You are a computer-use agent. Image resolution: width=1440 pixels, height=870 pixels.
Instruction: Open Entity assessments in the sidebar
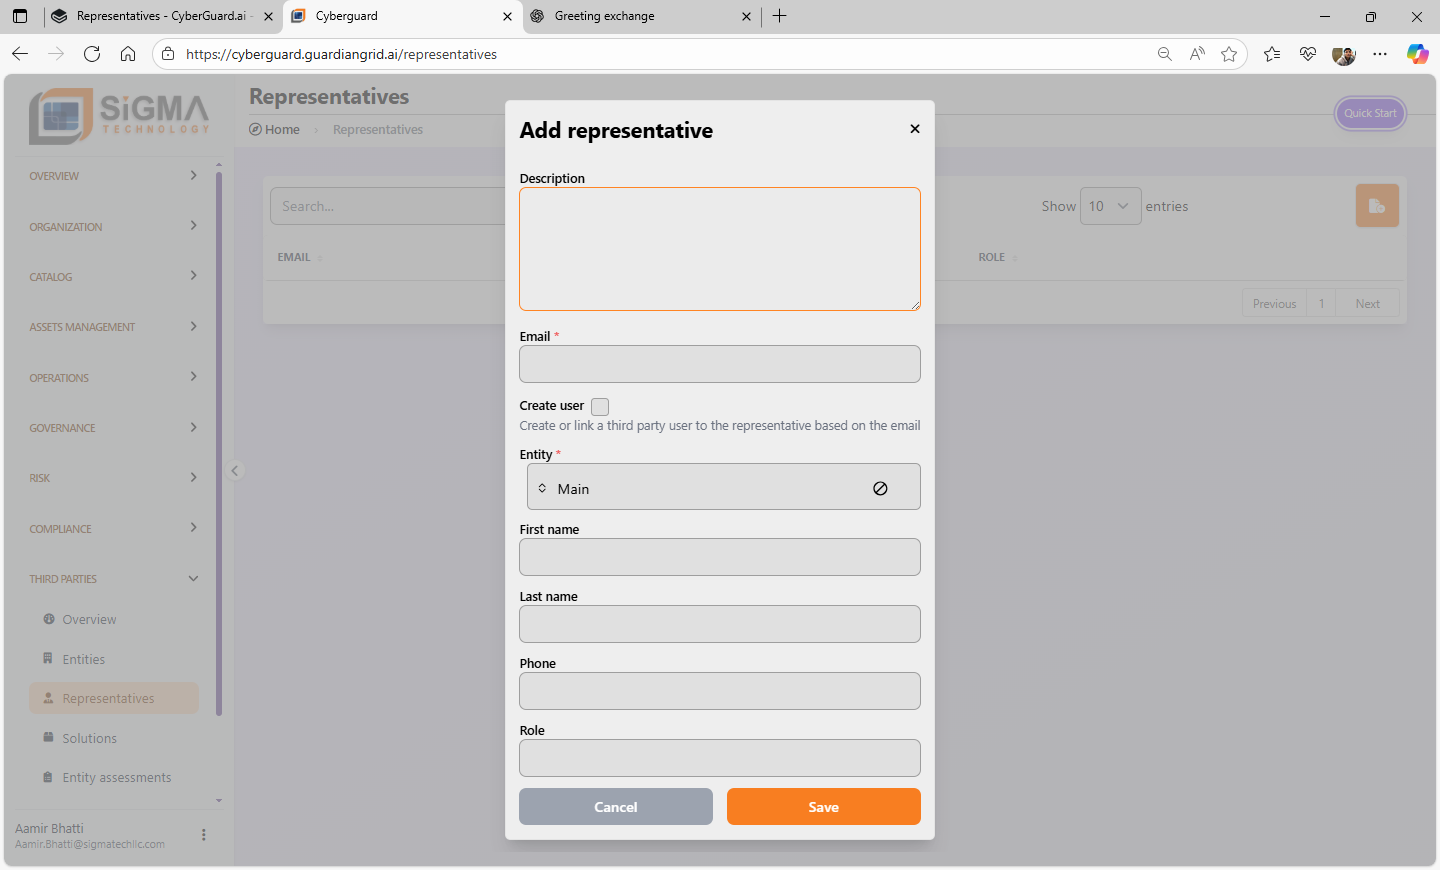point(116,778)
